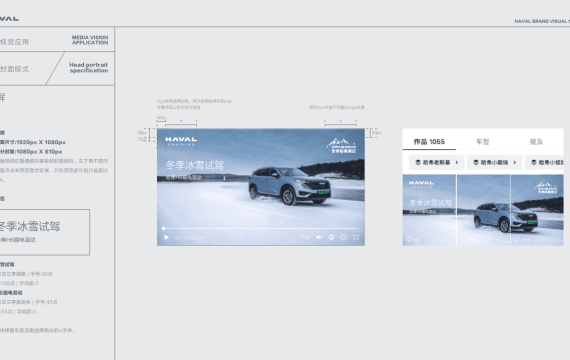Open the right grid thumbnail with the mountain logo
Image resolution: width=570 pixels, height=360 pixels.
pos(537,210)
